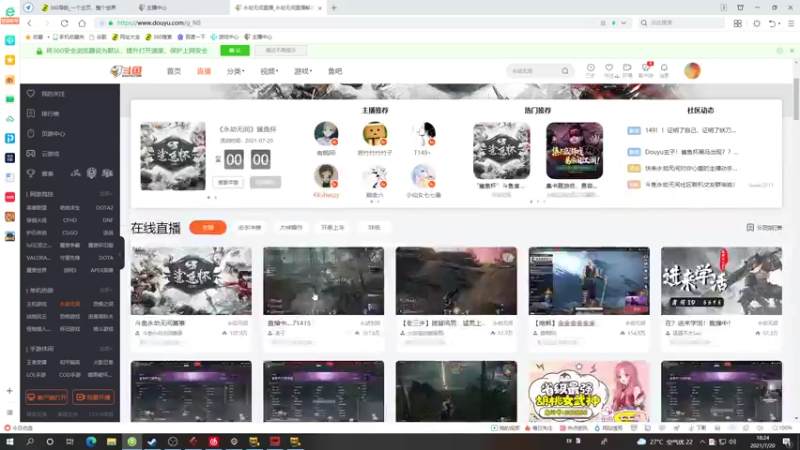Open the browser hamburger menu icon
Image resolution: width=800 pixels, height=450 pixels.
pyautogui.click(x=791, y=23)
